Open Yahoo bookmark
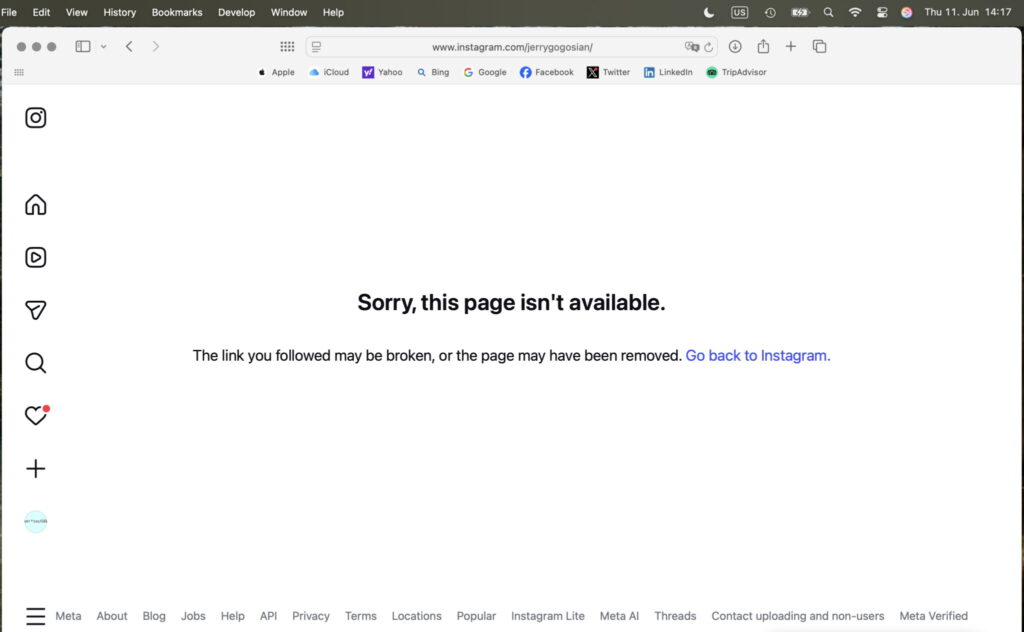 tap(382, 72)
